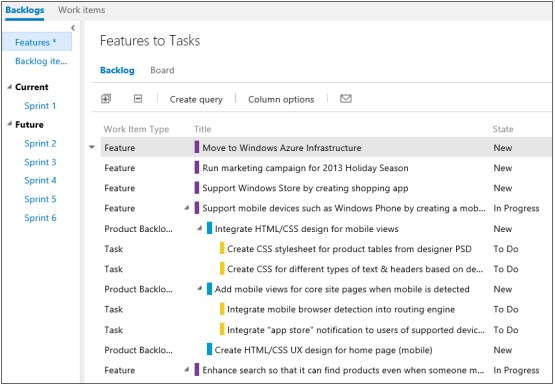Click Task type cell of Integrate mobile browser detection
This screenshot has height=384, width=555.
click(113, 309)
